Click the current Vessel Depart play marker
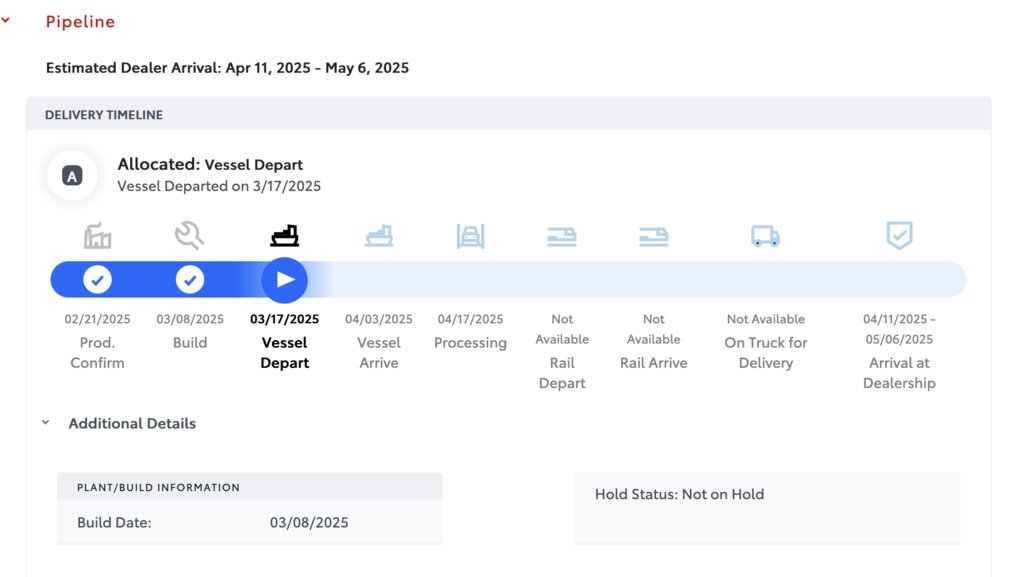 coord(285,280)
